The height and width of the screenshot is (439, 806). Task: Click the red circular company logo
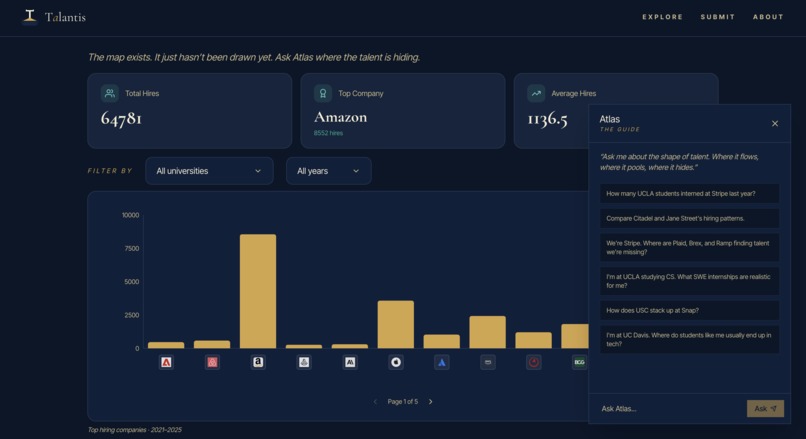(534, 362)
